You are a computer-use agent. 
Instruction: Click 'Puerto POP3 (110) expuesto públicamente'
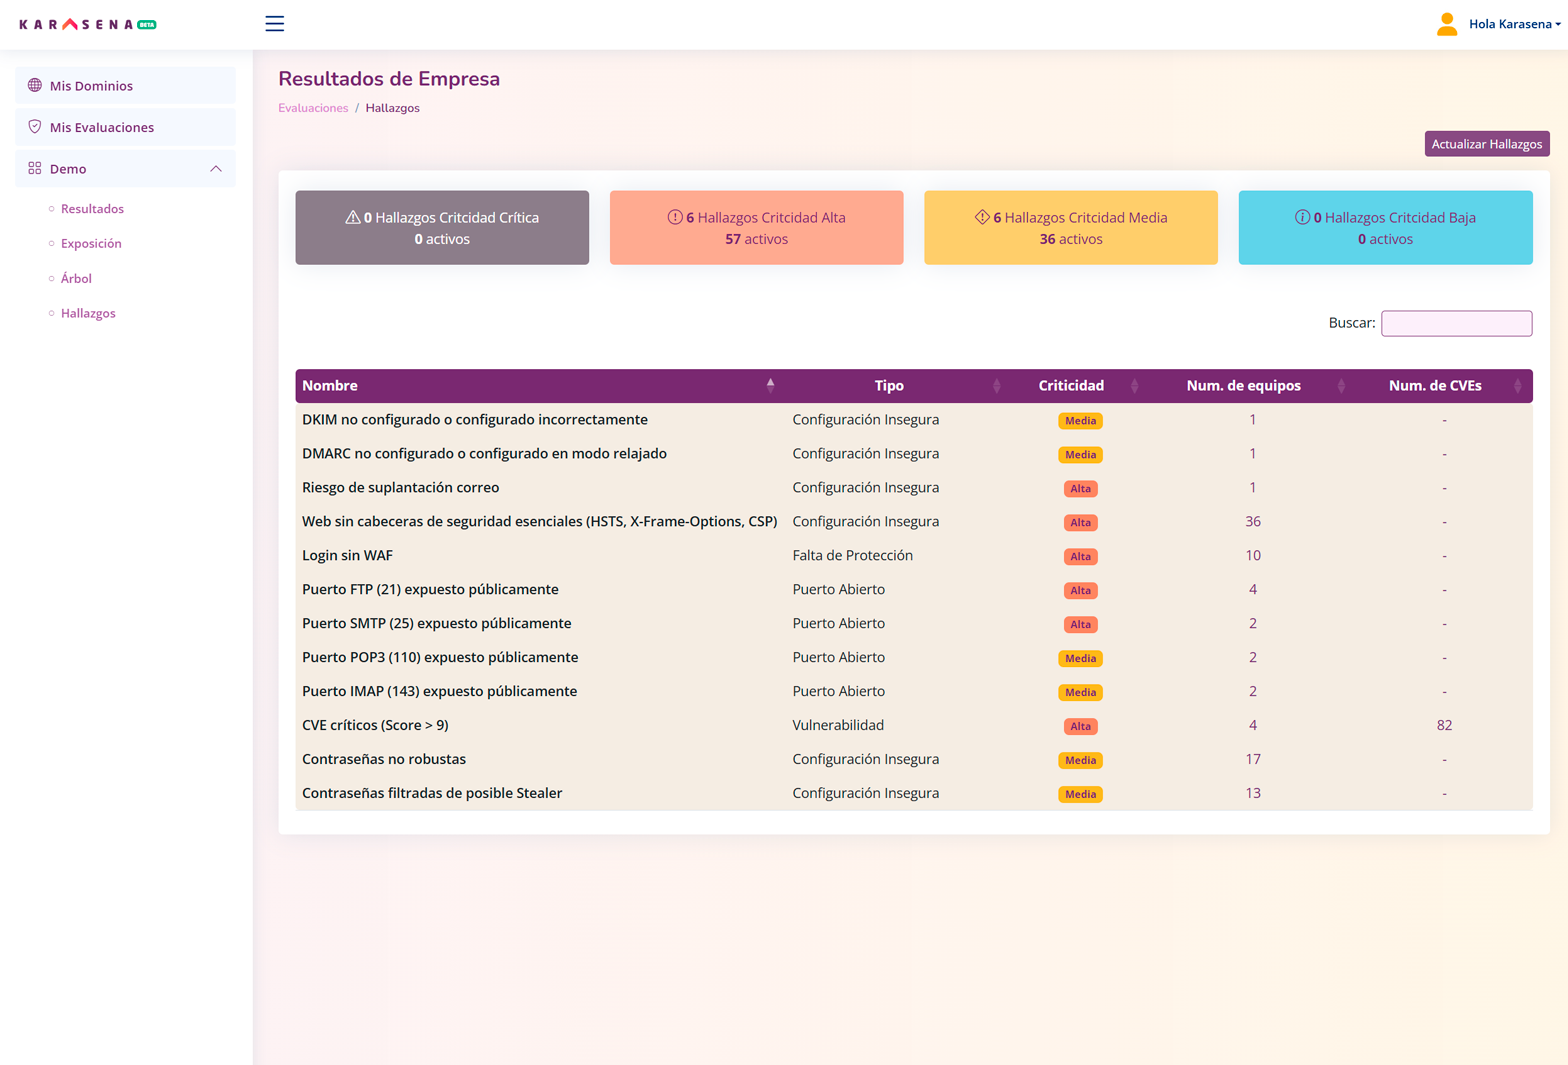click(x=440, y=658)
